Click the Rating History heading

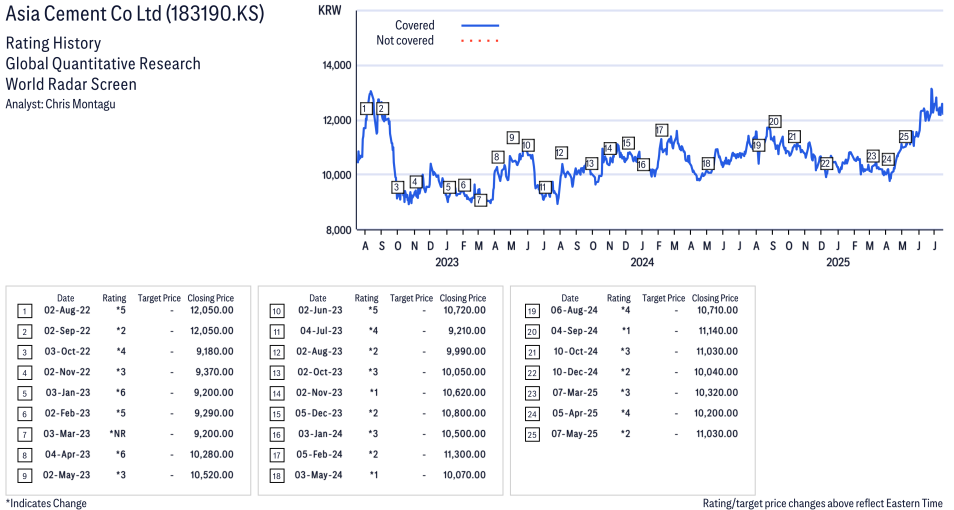[x=54, y=43]
